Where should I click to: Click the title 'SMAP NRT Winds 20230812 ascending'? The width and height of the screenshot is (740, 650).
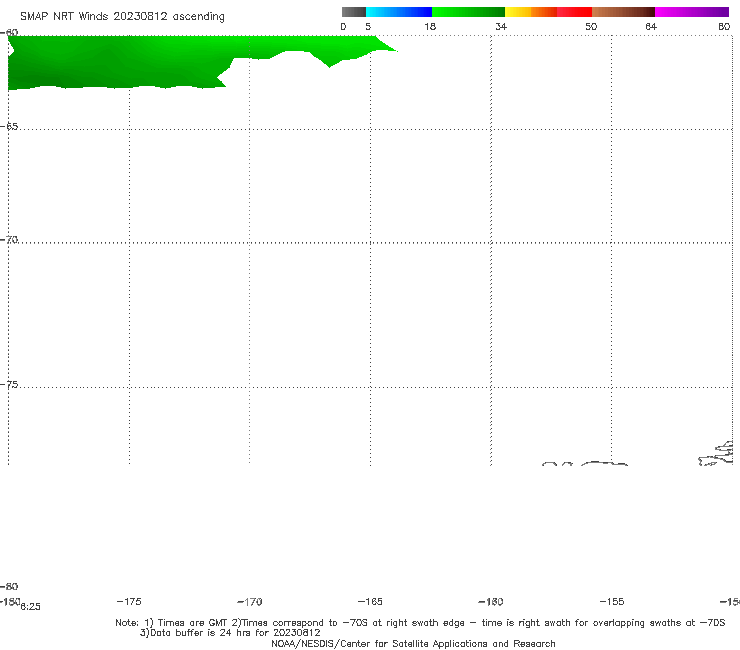(122, 17)
